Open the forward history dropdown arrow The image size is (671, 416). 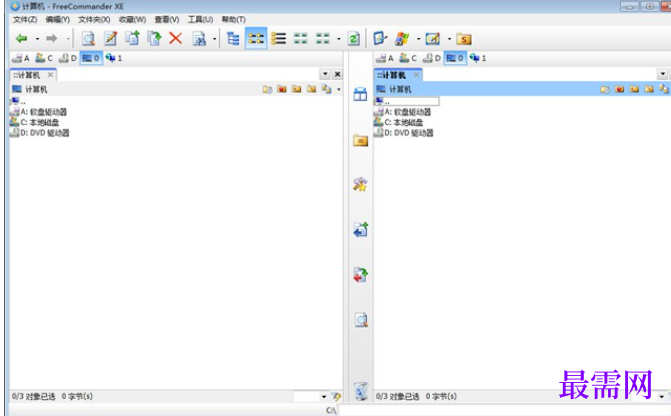[68, 39]
